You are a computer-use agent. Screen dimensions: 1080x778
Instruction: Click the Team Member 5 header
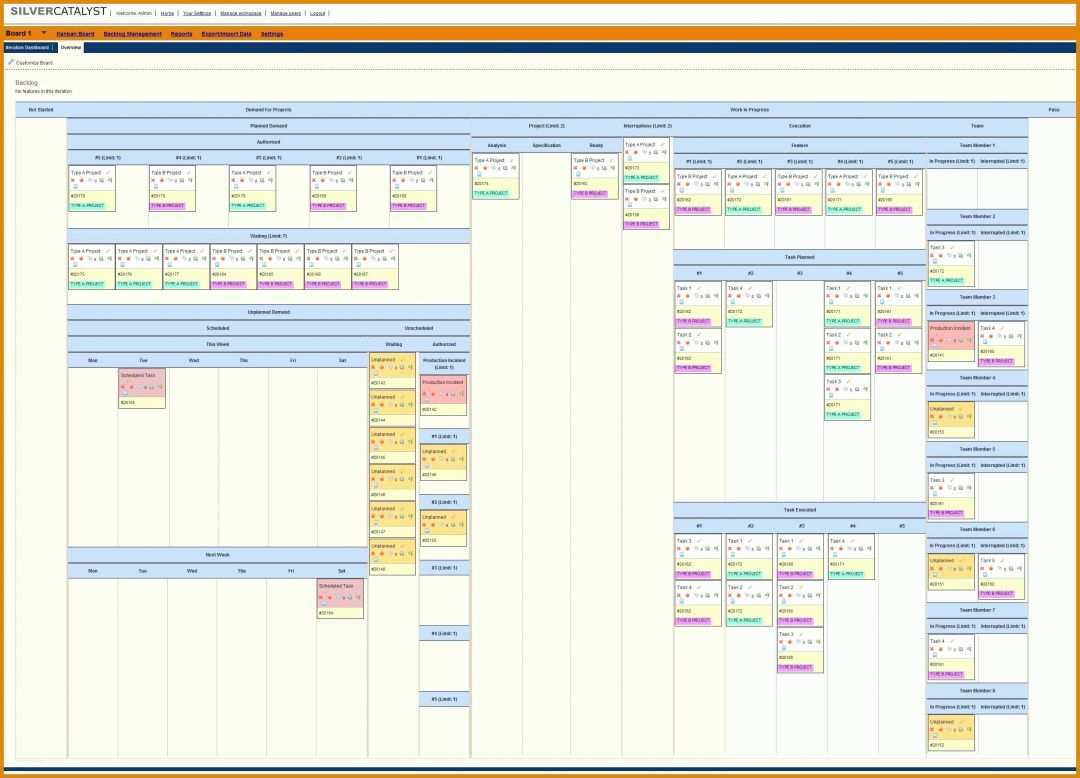977,450
